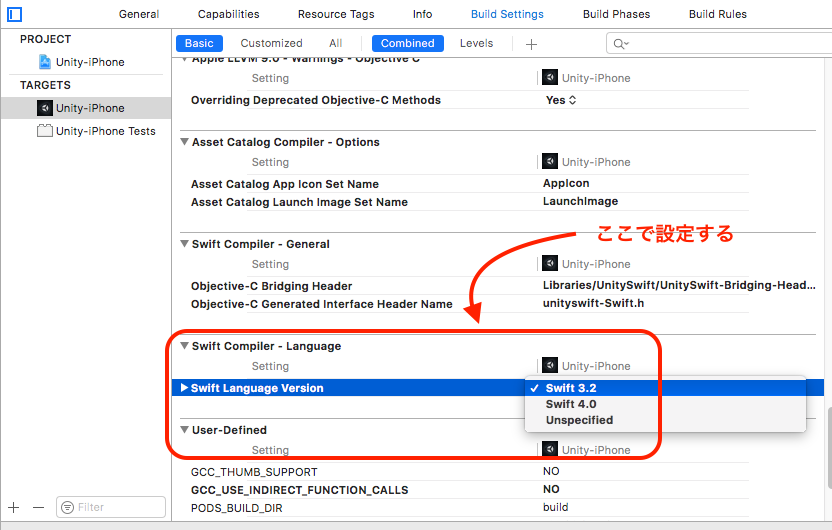Click Unity-iPhone column icon under Asset Catalog
832x530 pixels.
pos(550,161)
